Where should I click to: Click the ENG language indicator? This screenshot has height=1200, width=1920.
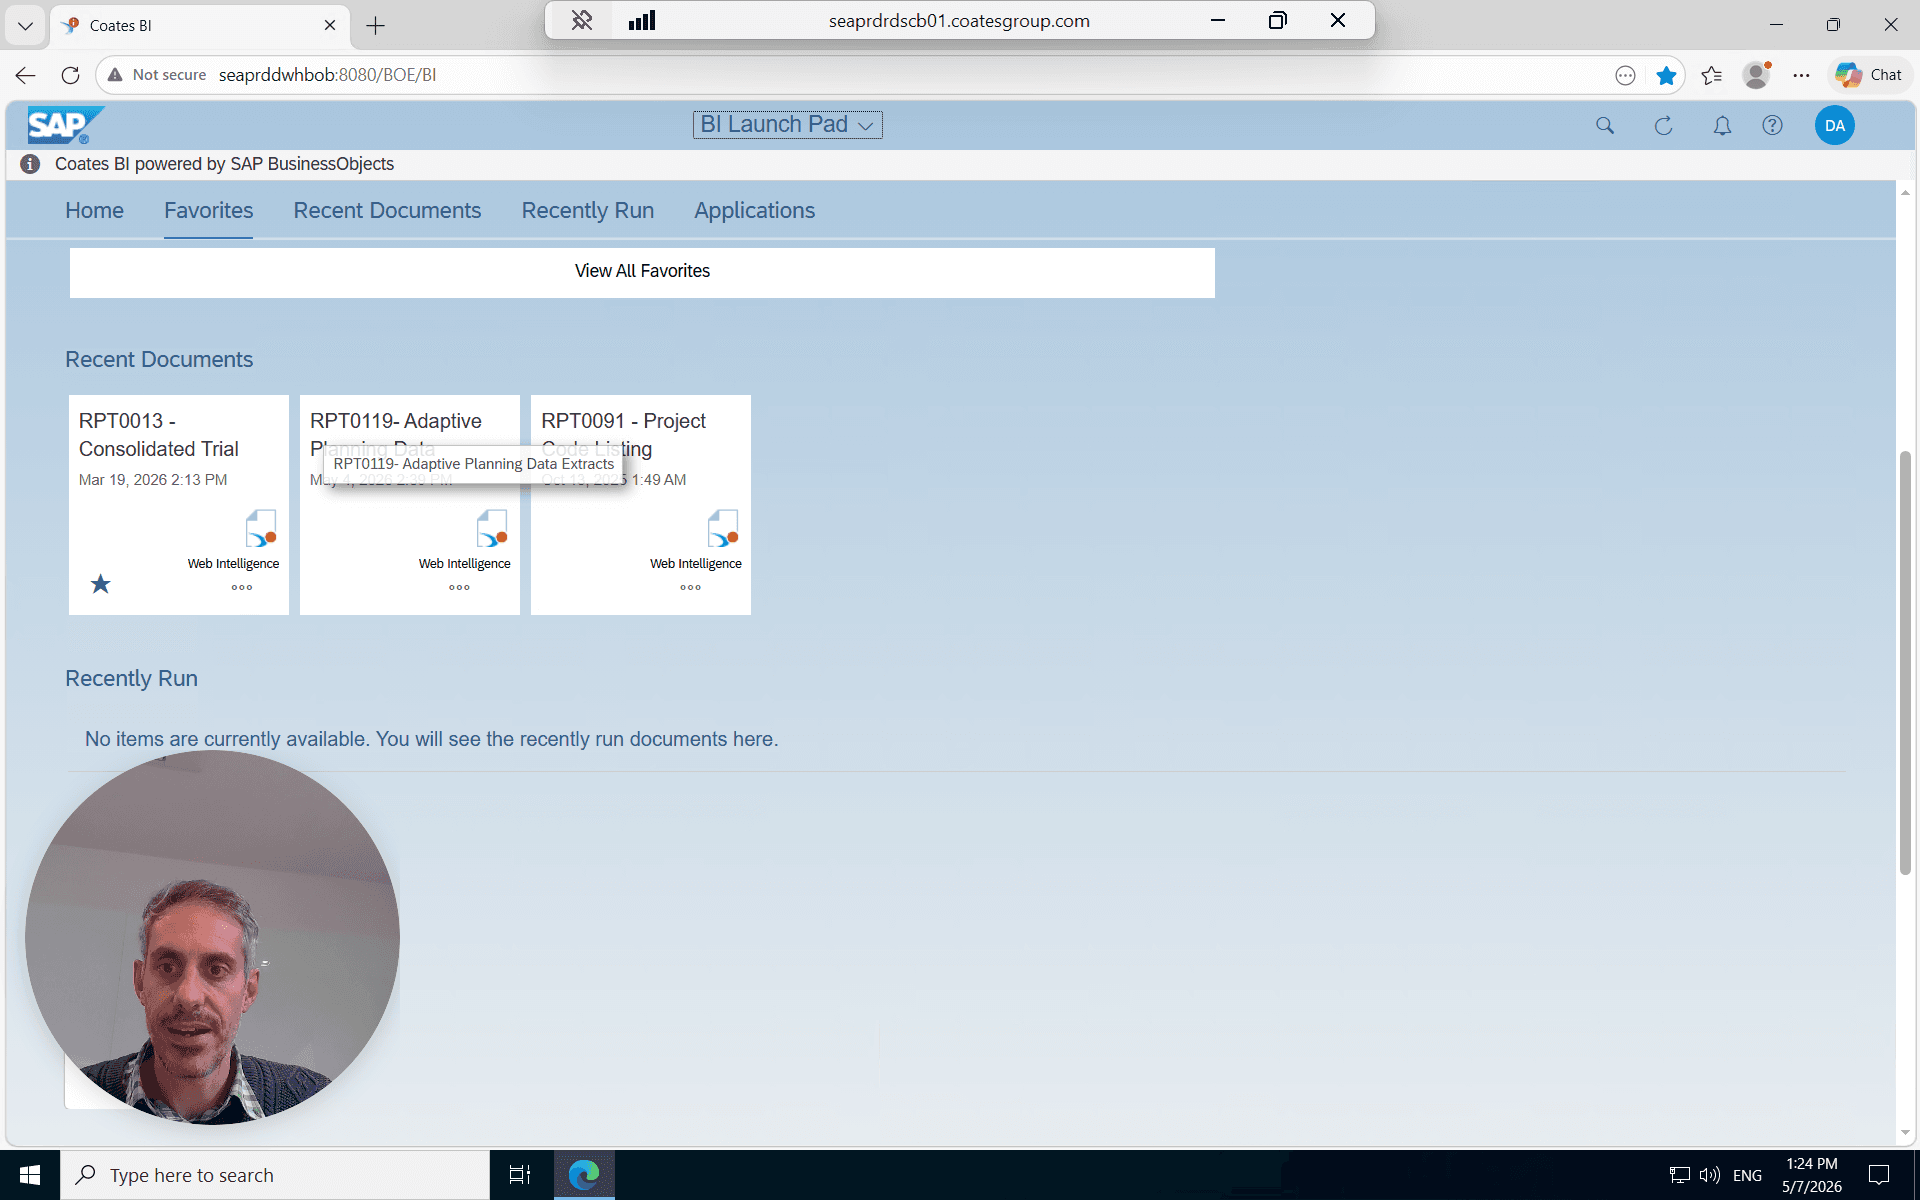1747,1176
